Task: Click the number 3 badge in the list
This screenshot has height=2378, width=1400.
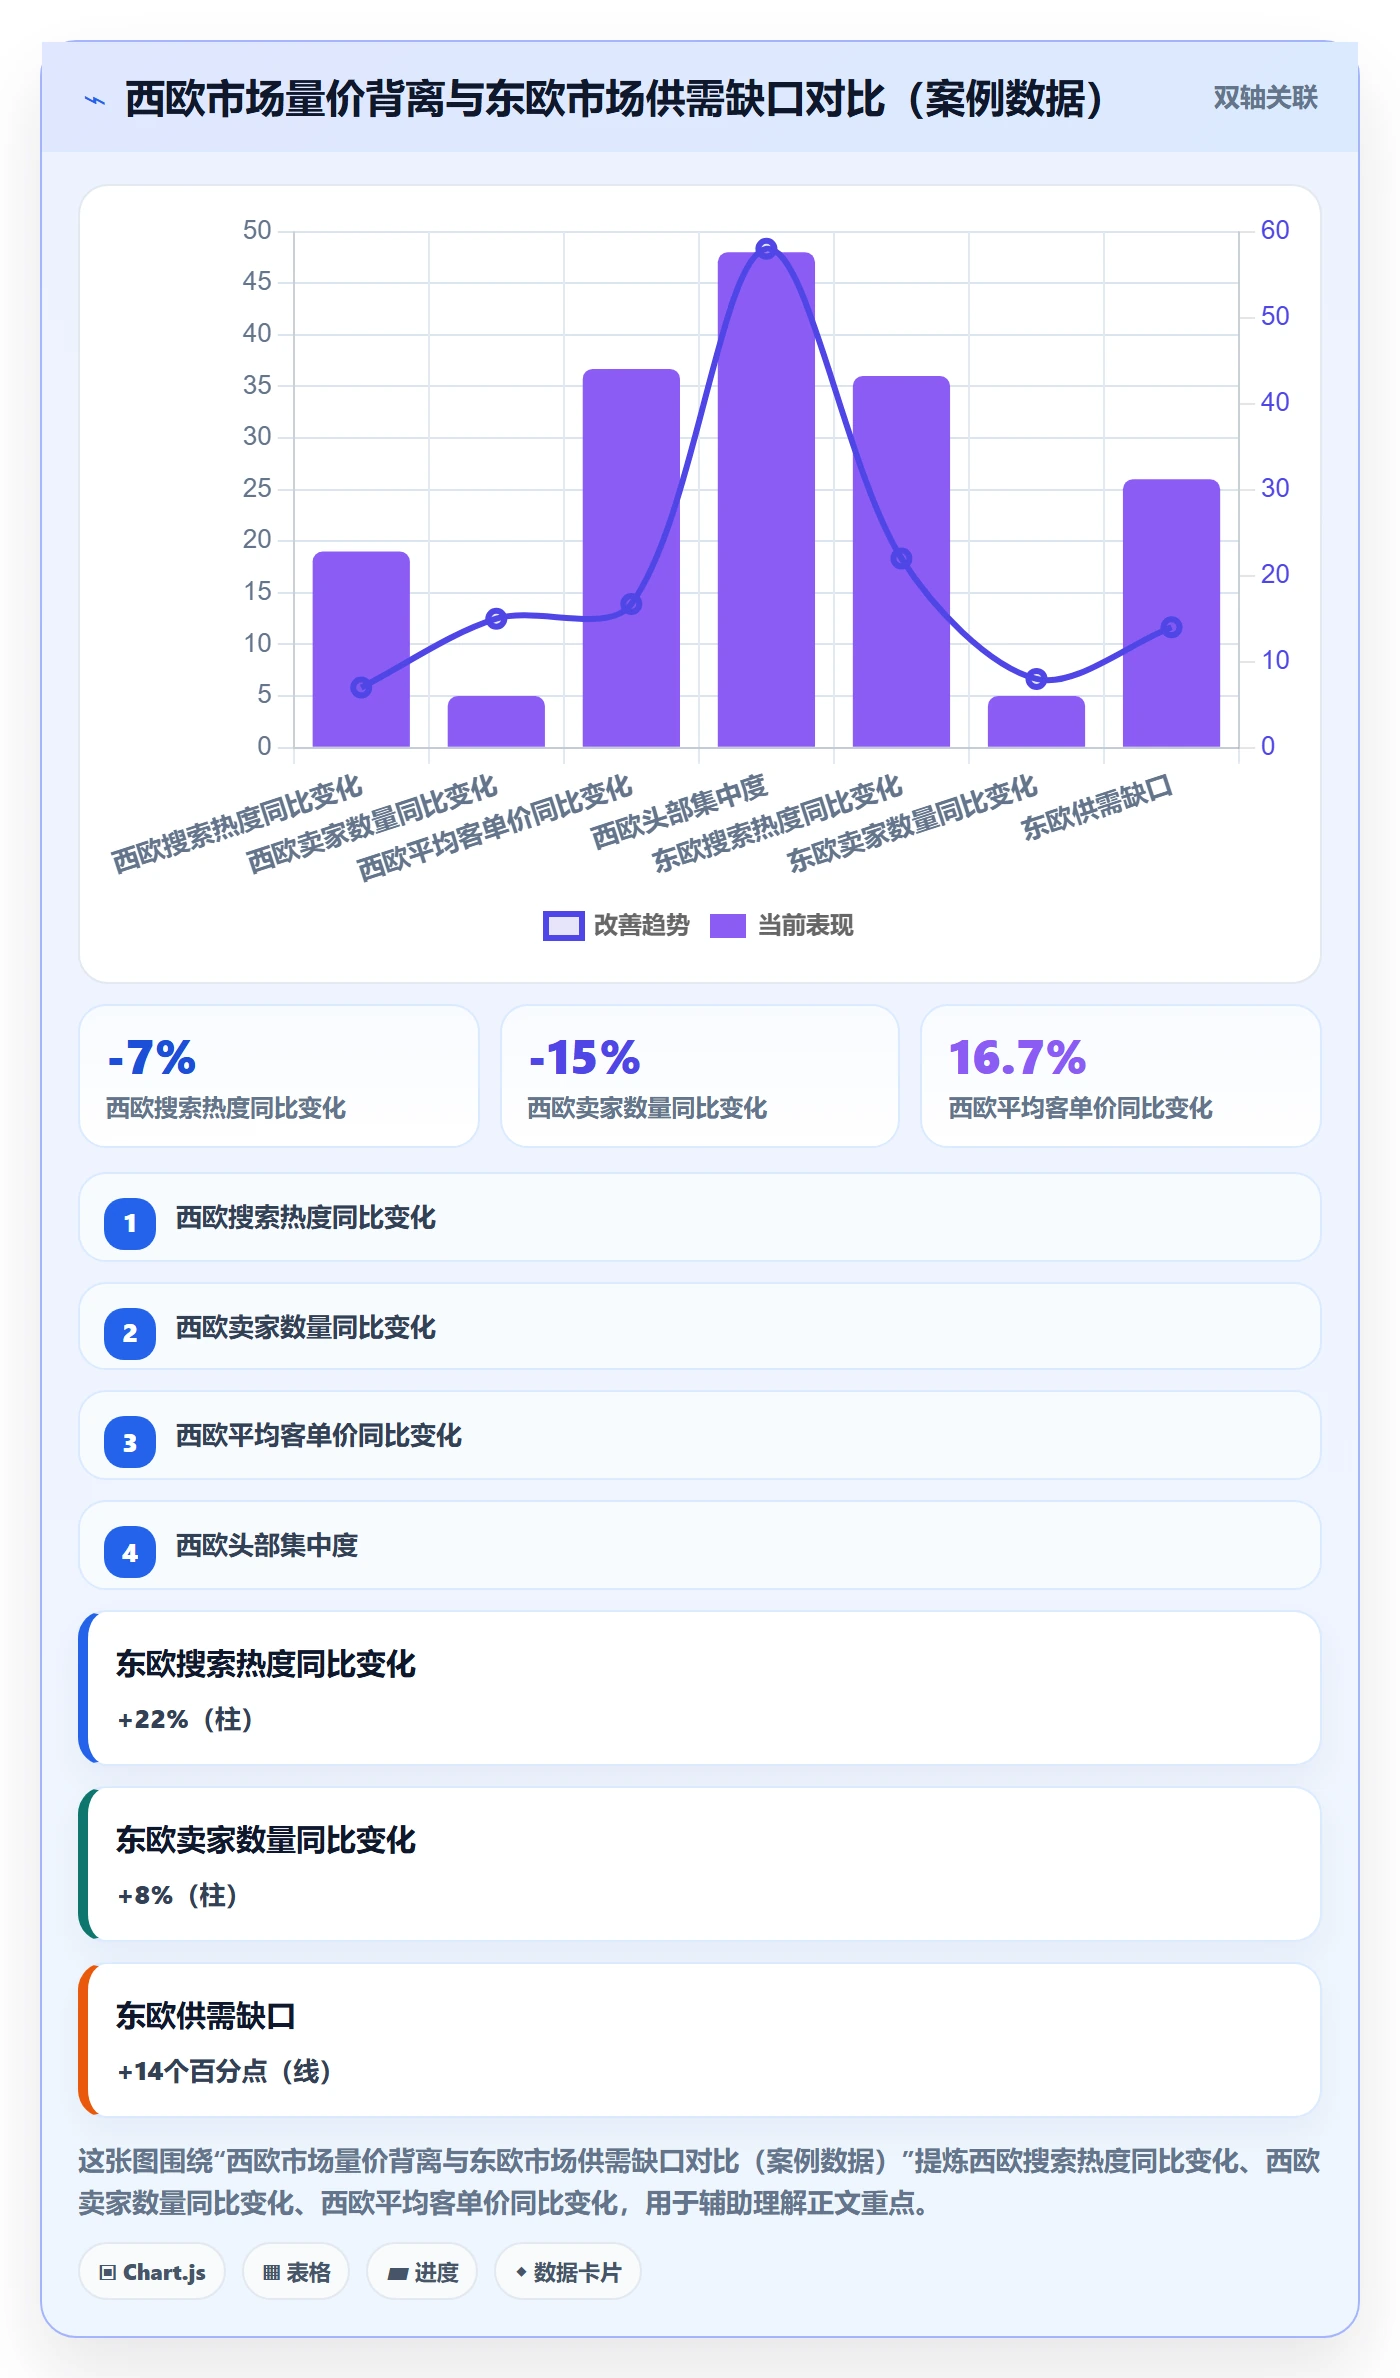Action: [130, 1443]
